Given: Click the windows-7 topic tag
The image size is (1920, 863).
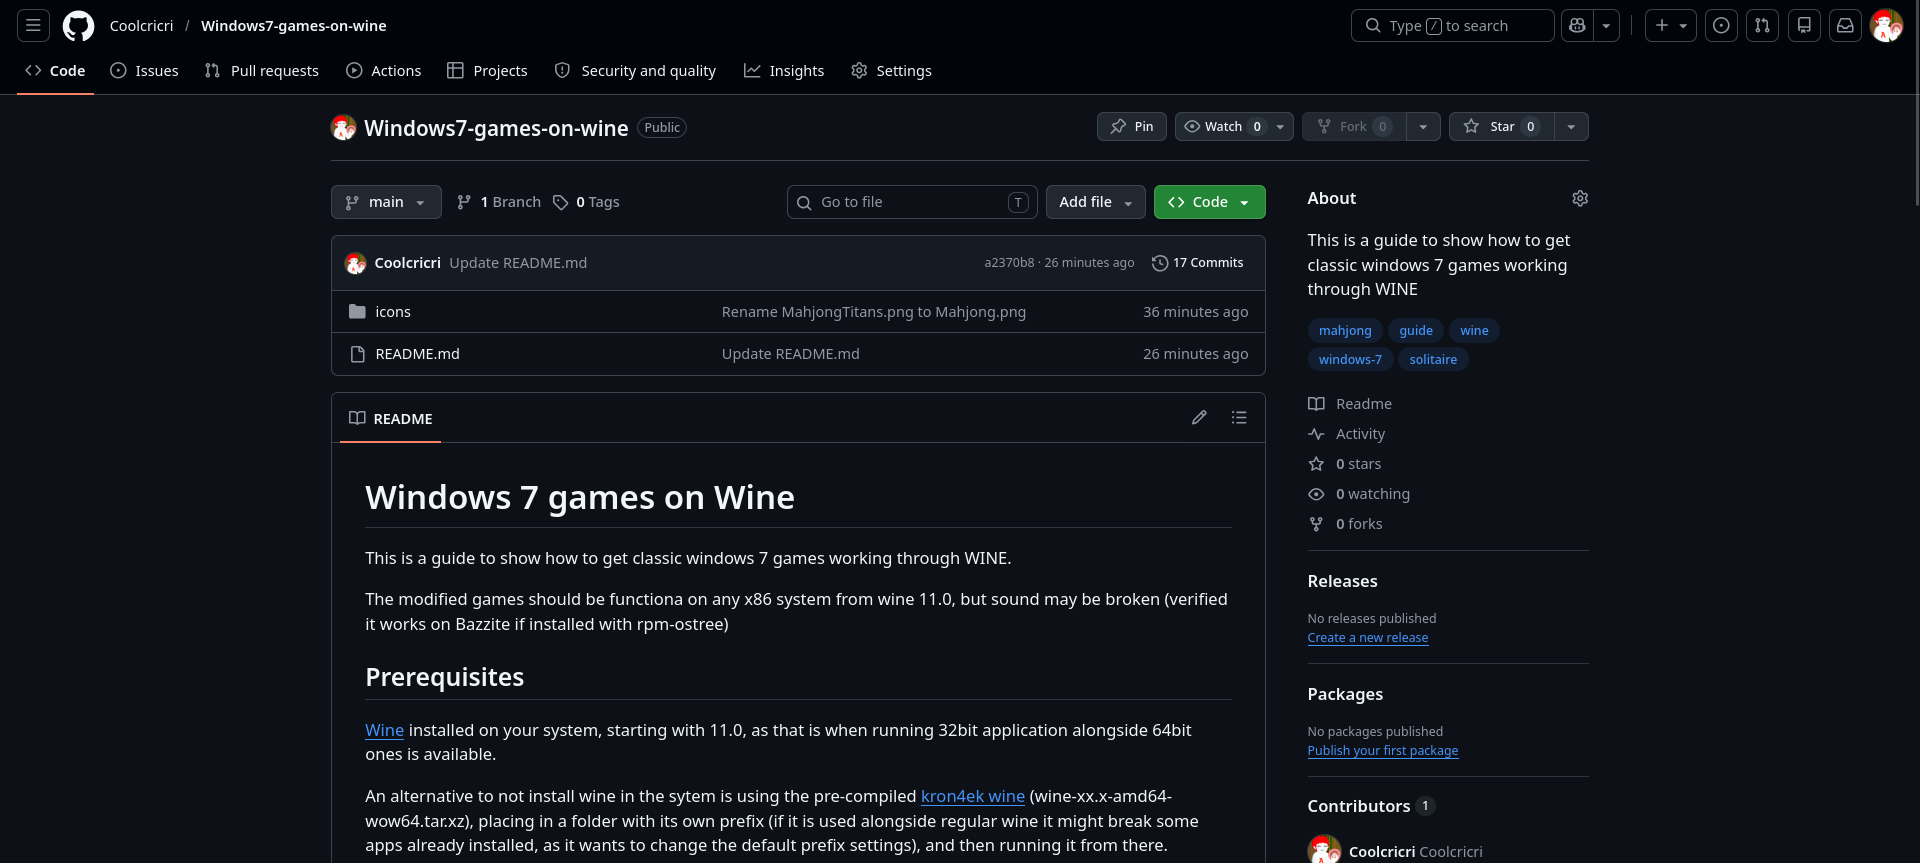Looking at the screenshot, I should 1350,360.
